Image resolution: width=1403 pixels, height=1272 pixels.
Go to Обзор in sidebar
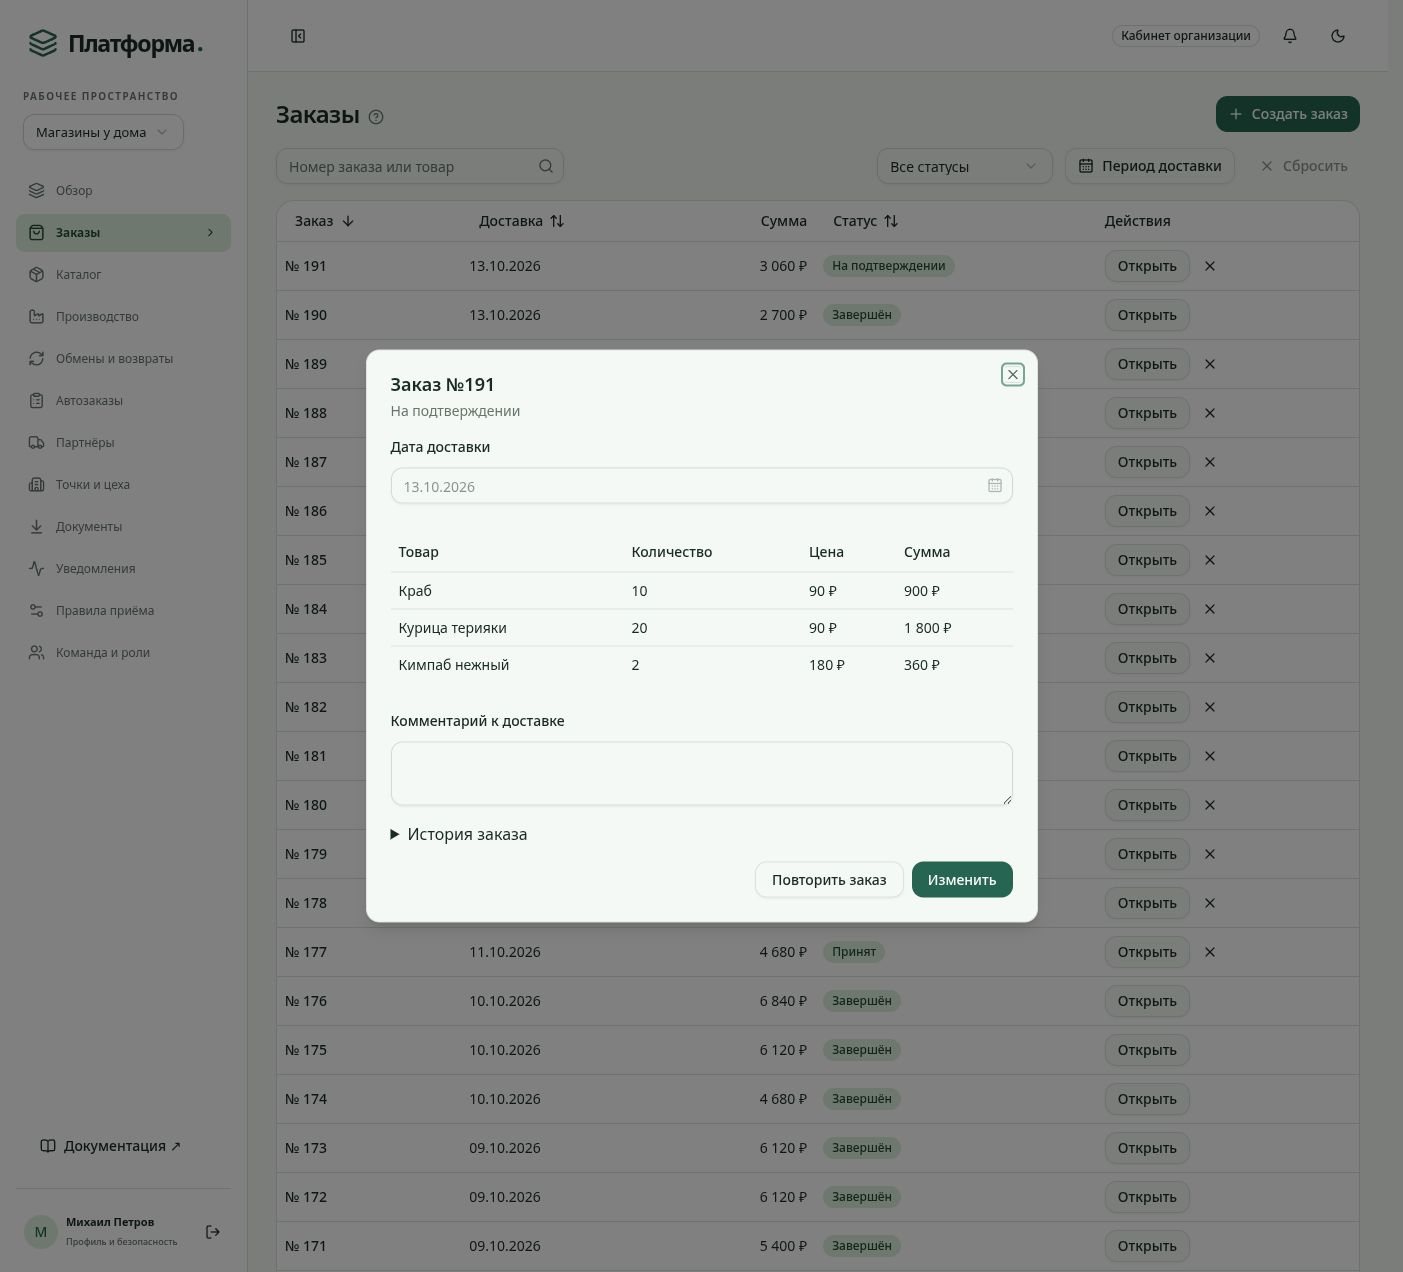[123, 191]
